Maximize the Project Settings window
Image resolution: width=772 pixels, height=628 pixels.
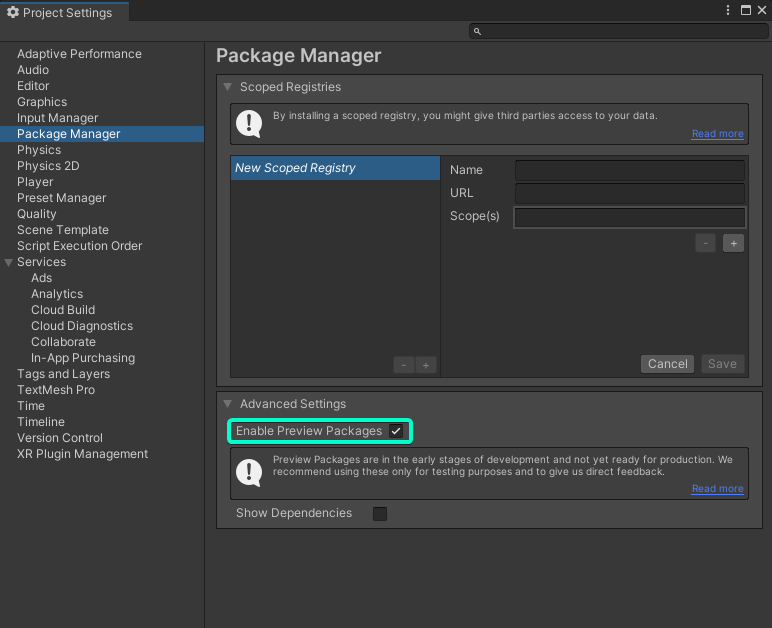pos(746,10)
